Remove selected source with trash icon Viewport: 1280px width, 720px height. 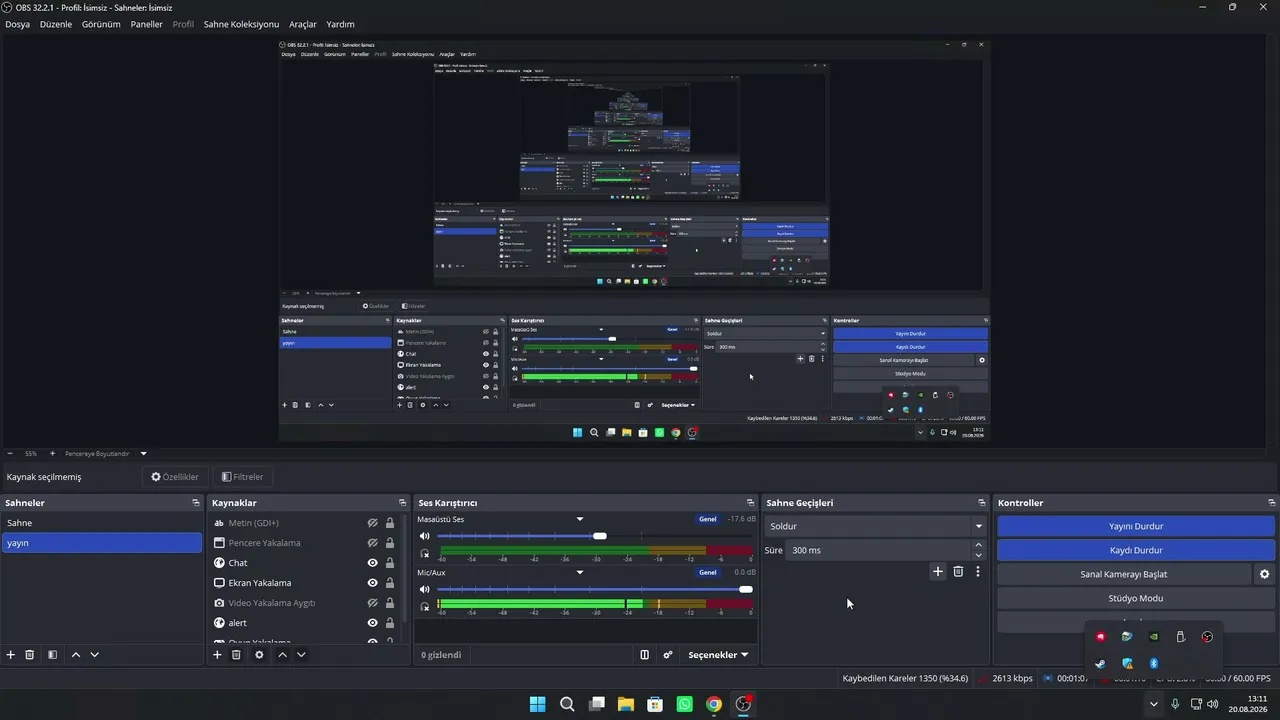point(236,655)
